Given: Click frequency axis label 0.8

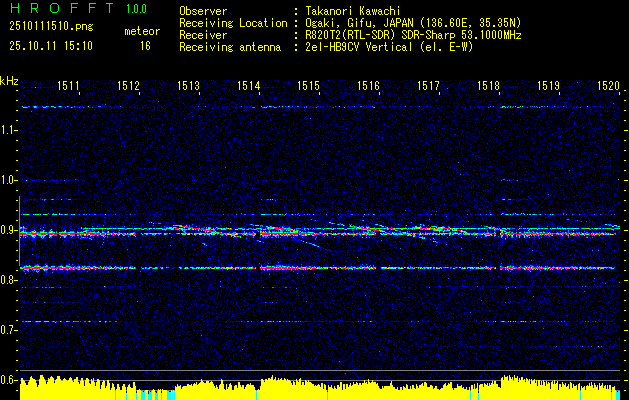Looking at the screenshot, I should [x=8, y=280].
